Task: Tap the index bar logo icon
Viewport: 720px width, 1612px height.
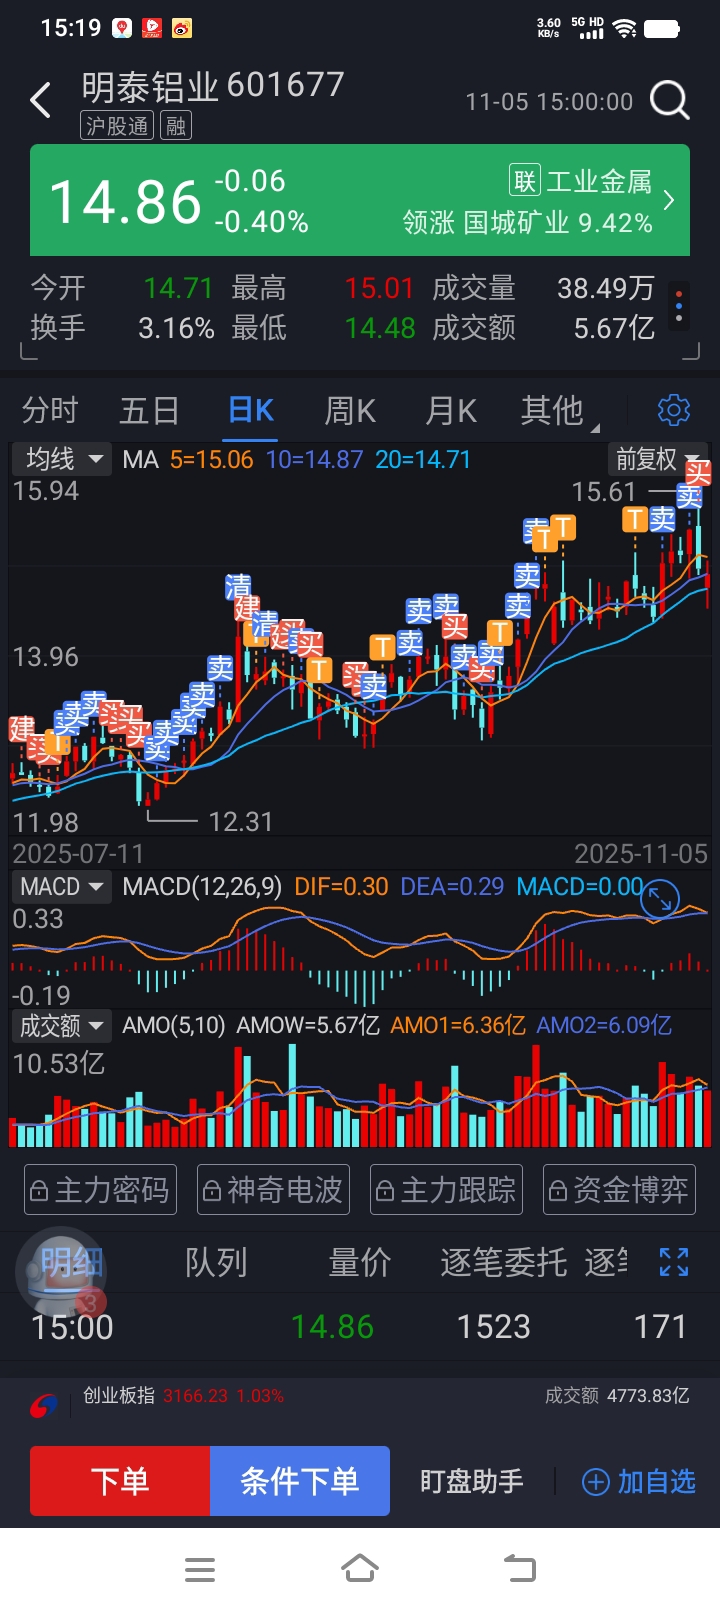Action: click(x=44, y=1407)
